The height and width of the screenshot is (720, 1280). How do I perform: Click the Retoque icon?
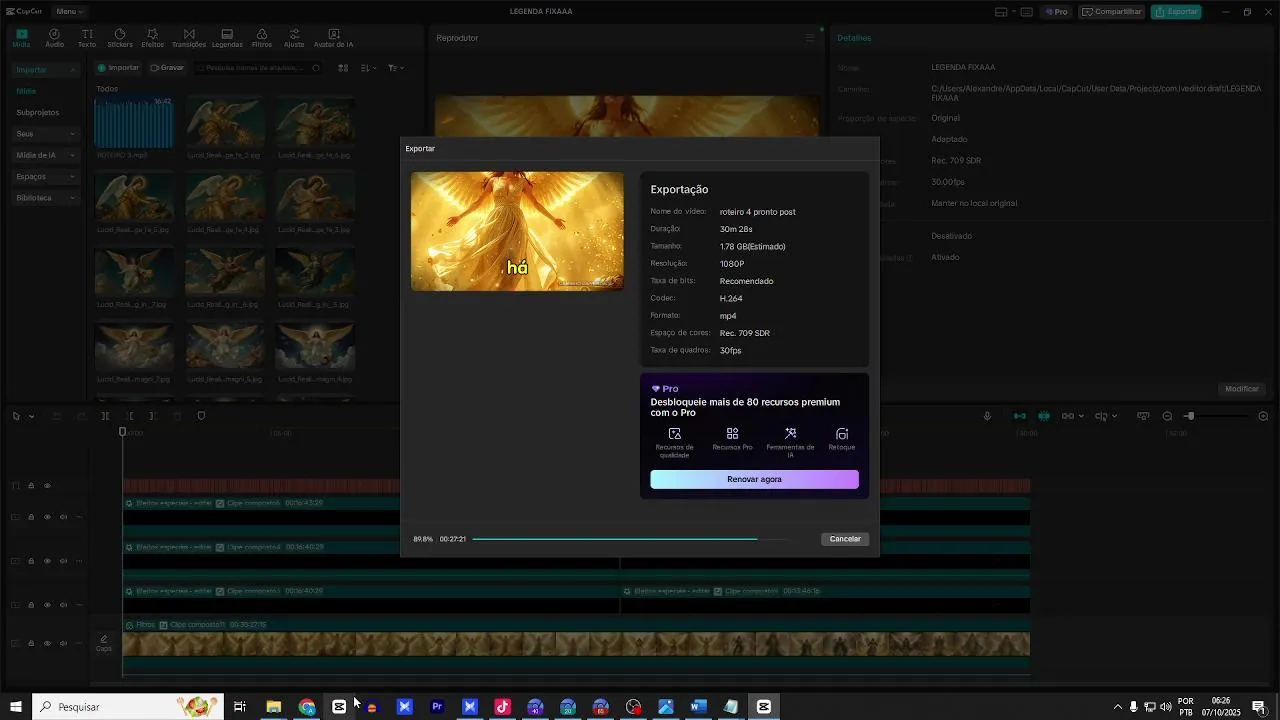842,439
